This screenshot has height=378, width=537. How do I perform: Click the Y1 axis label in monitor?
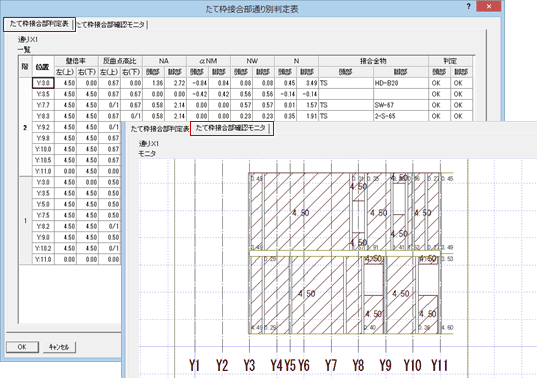[x=195, y=365]
